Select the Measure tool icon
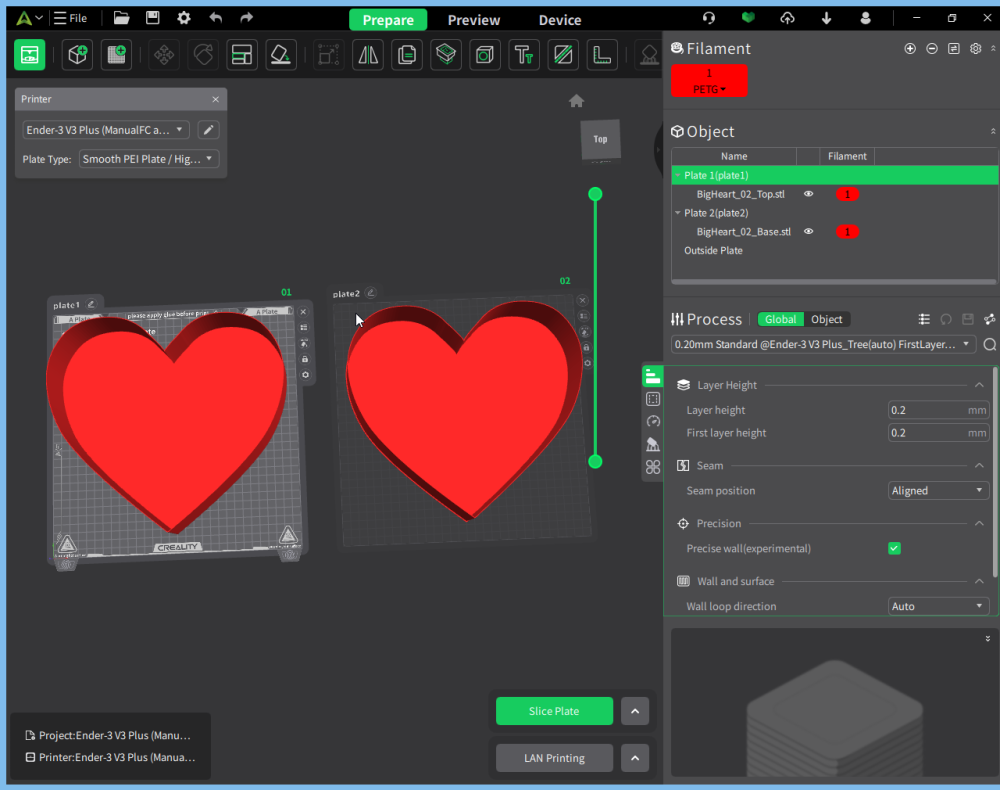The width and height of the screenshot is (1000, 790). [x=601, y=55]
